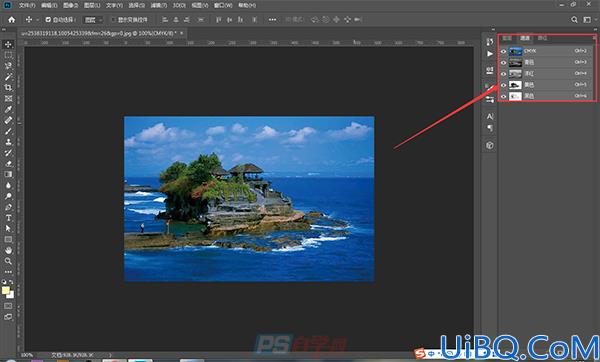600x362 pixels.
Task: Open the align options more menu (...)
Action: 272,20
